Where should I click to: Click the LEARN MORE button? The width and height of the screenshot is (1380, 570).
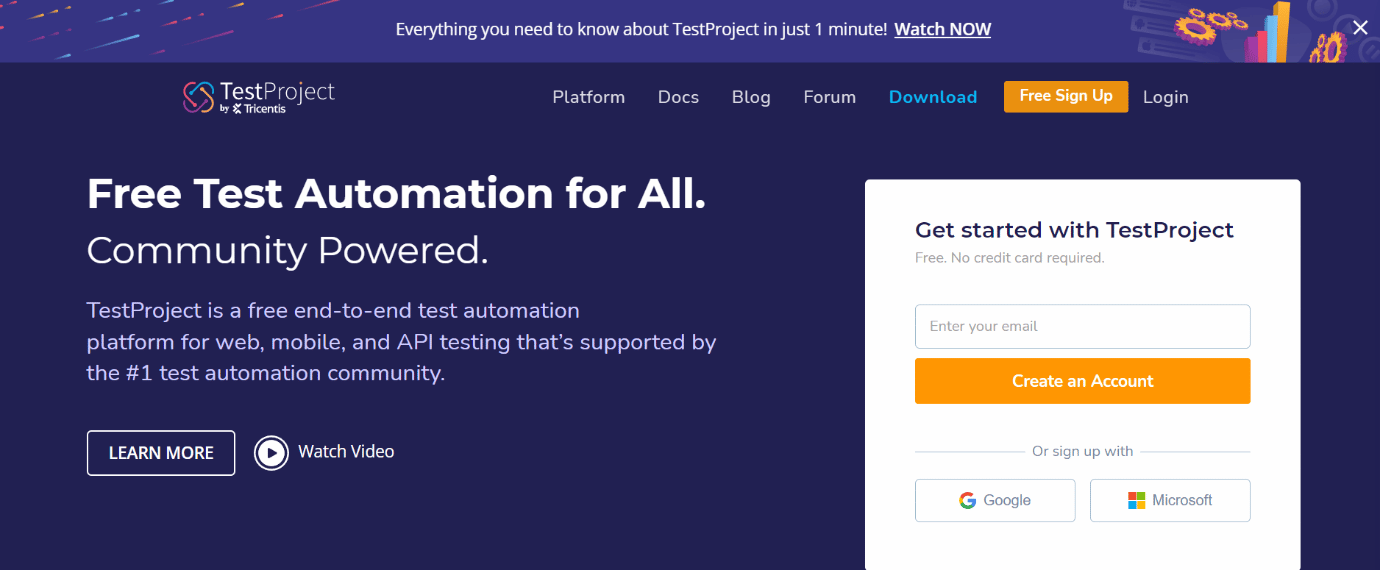[x=161, y=453]
